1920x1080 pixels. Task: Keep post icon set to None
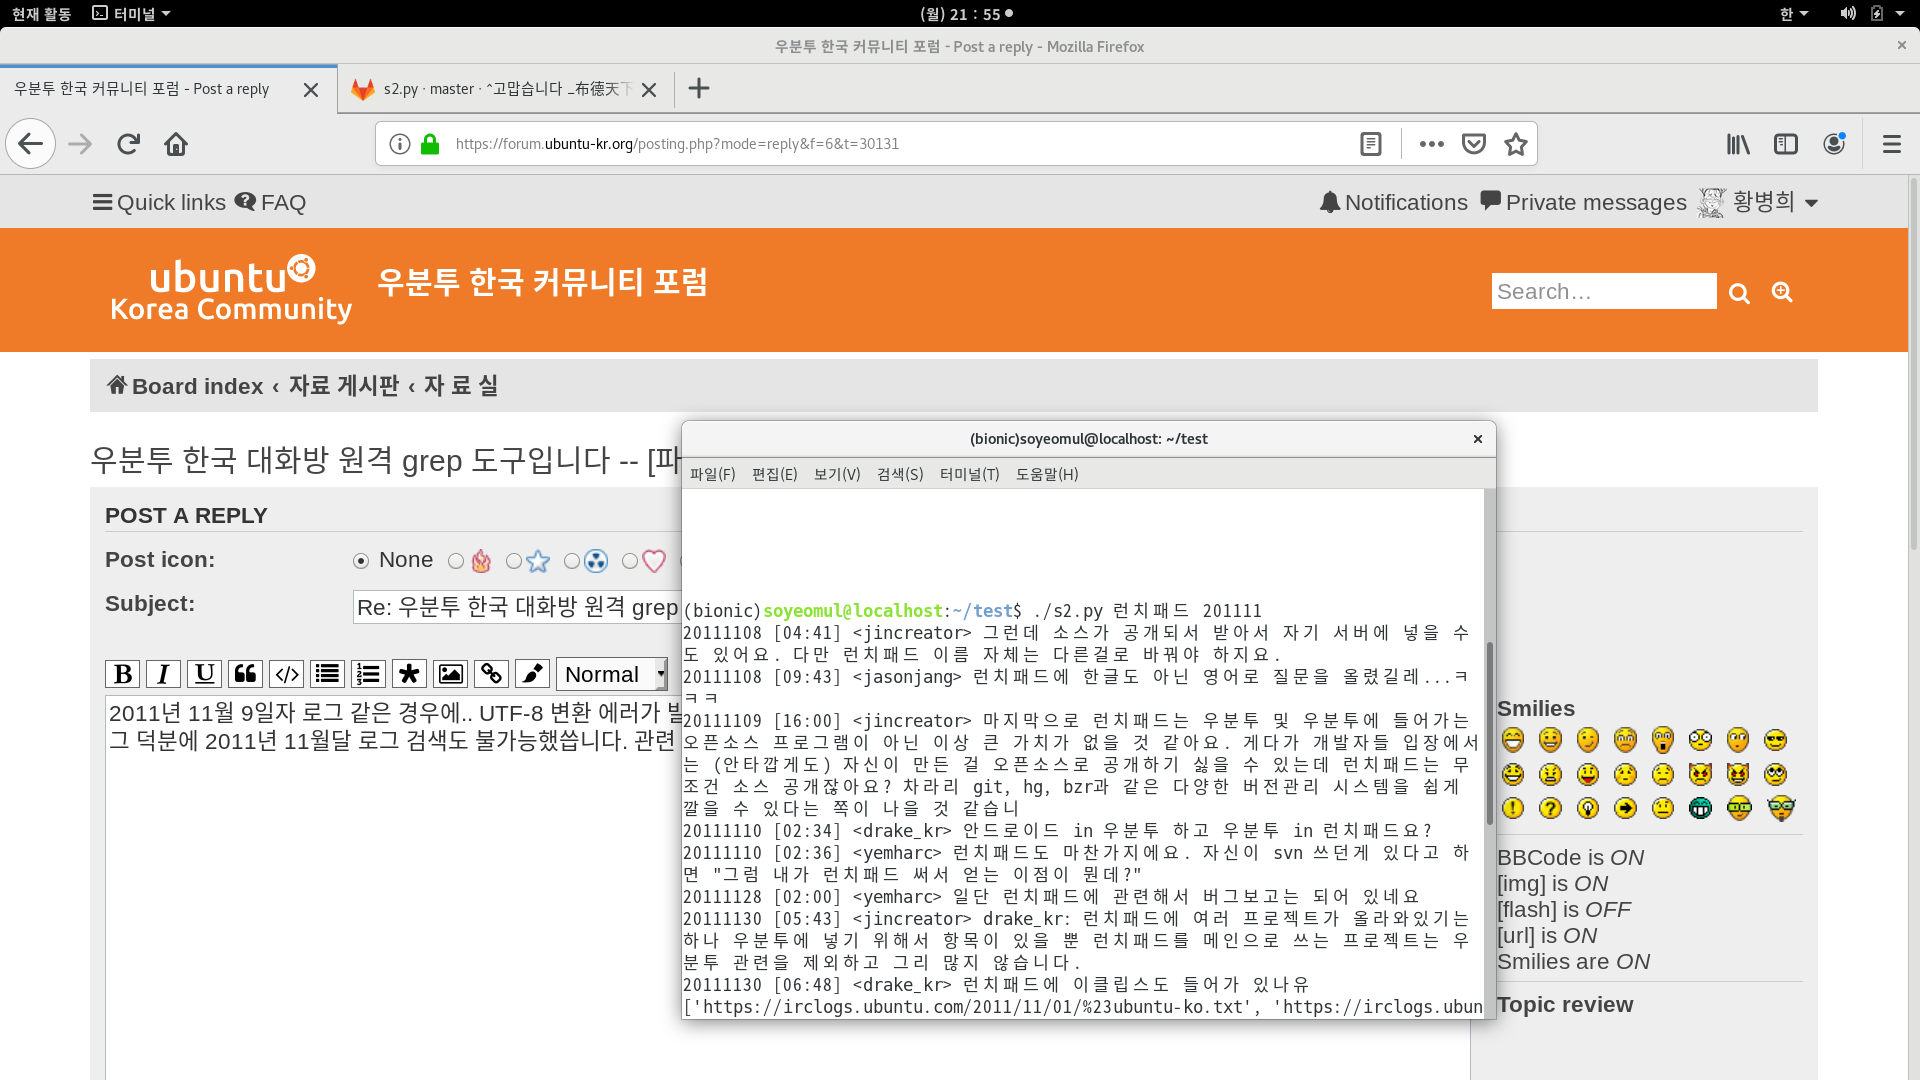(361, 561)
